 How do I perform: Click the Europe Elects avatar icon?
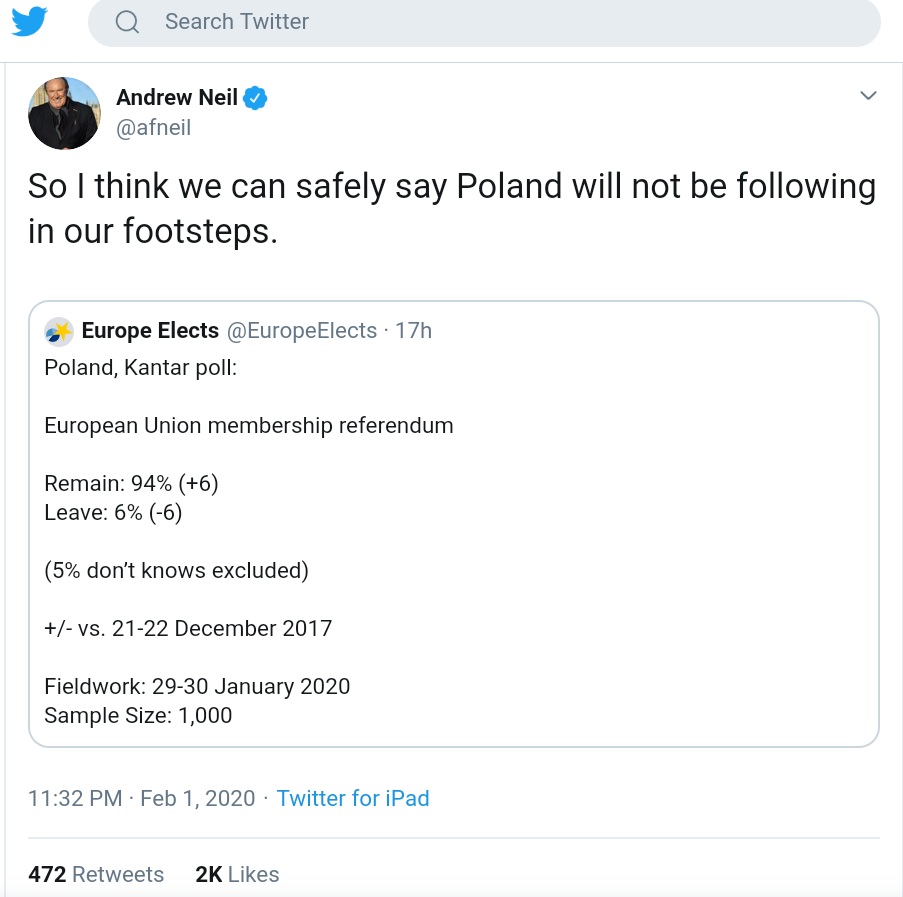(59, 332)
